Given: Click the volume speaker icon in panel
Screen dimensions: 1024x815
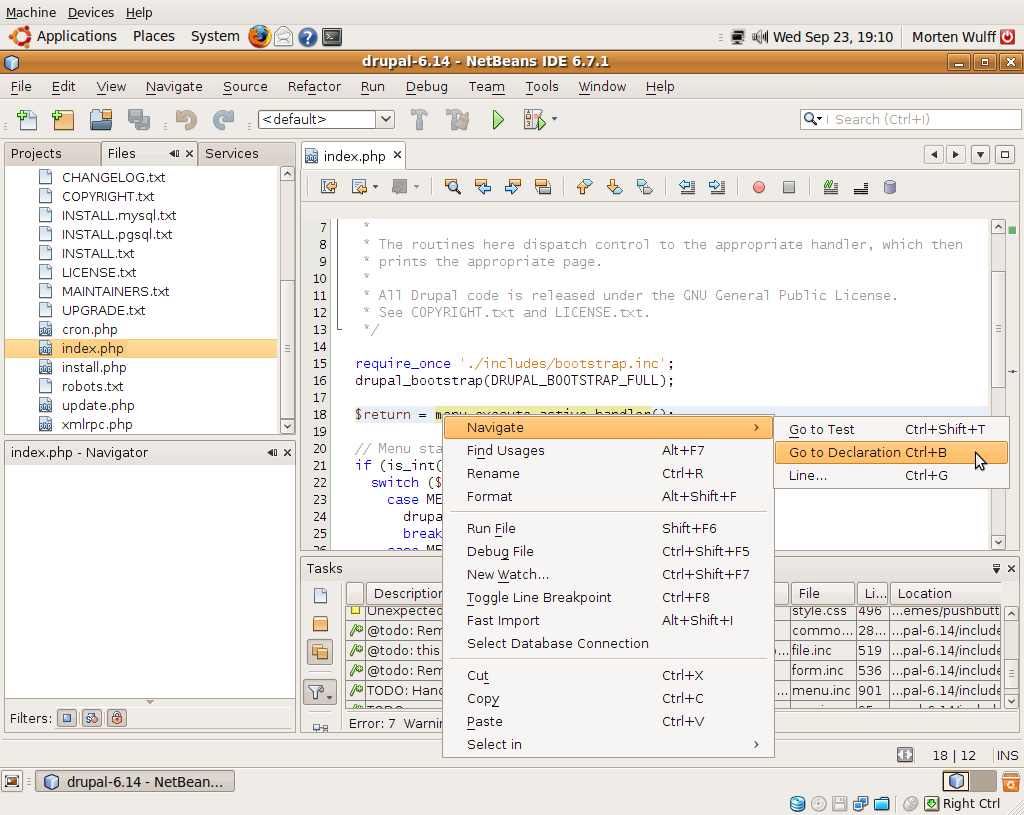Looking at the screenshot, I should click(x=759, y=37).
